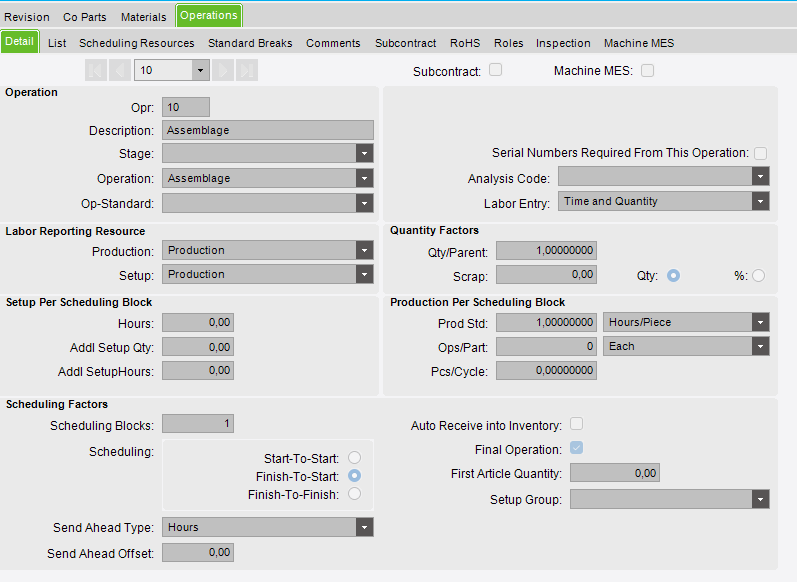Click the setup Hours field

tap(198, 322)
